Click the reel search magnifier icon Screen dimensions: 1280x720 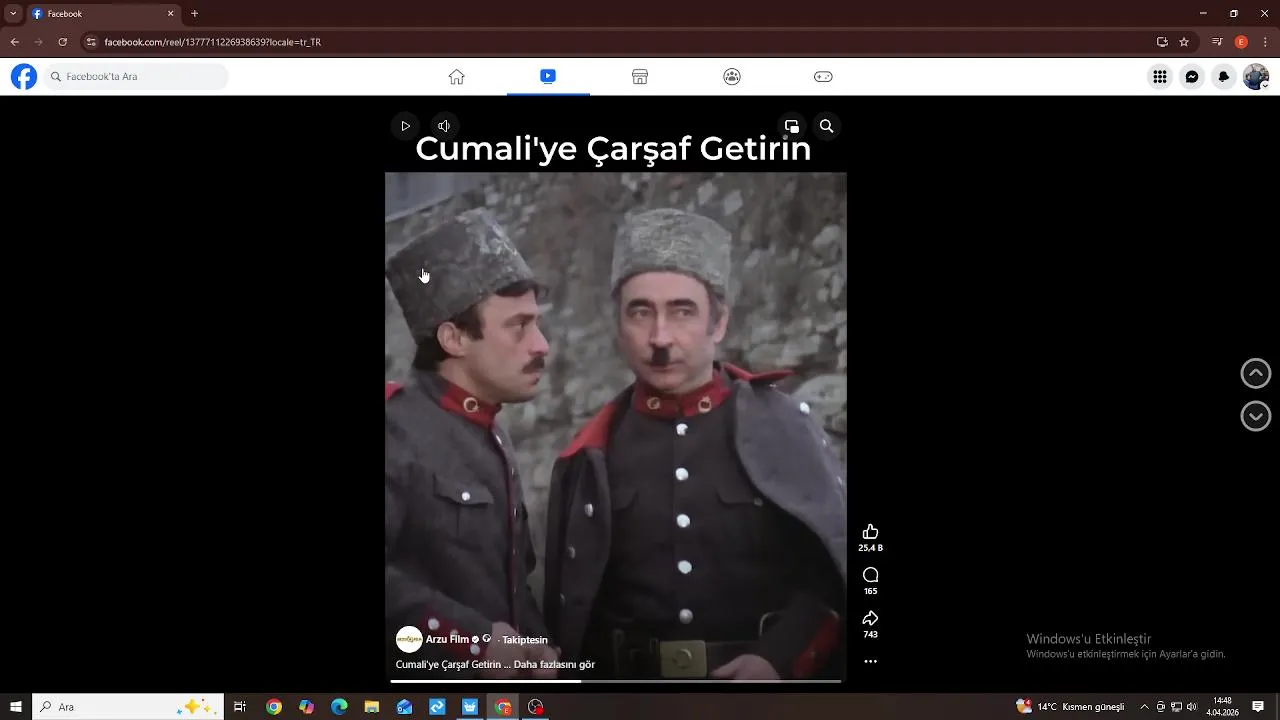tap(826, 126)
